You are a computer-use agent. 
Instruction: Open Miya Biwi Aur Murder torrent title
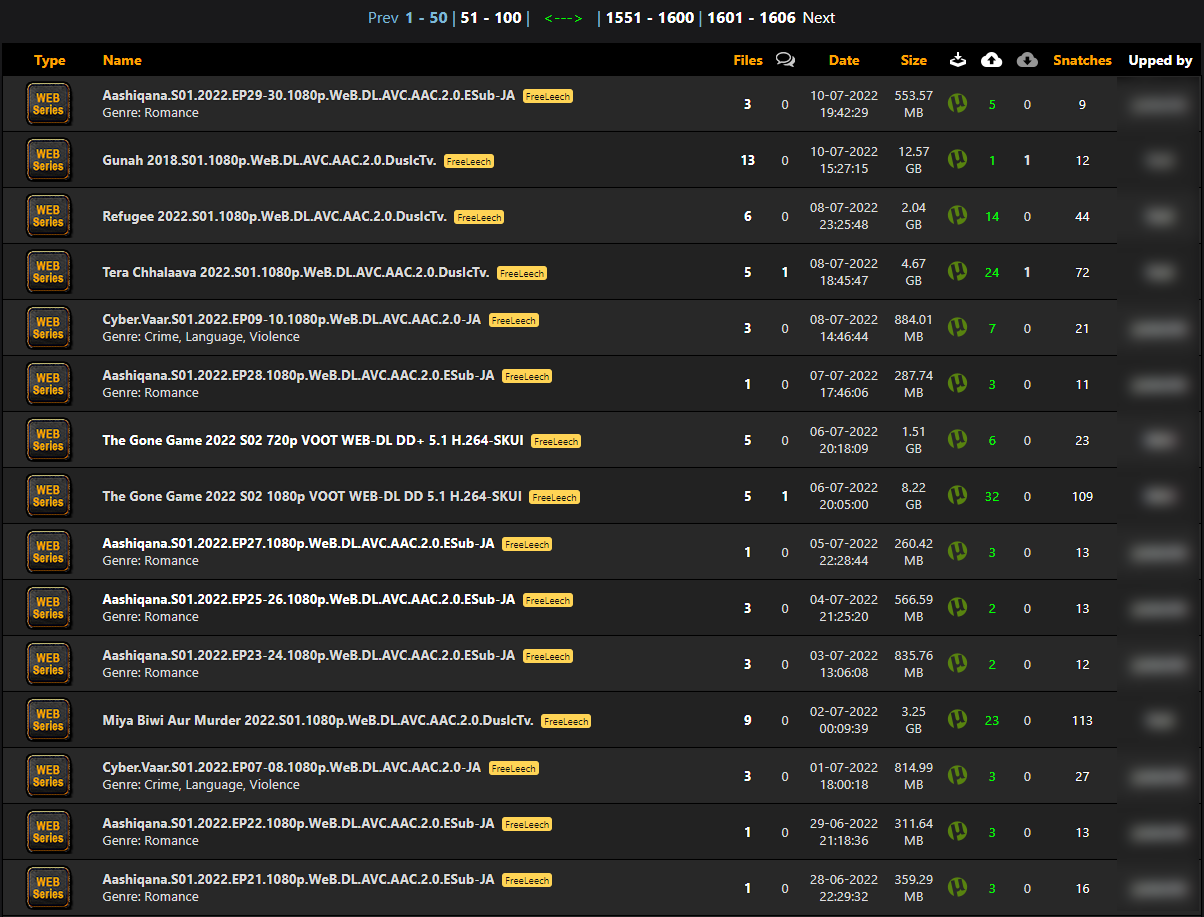[318, 720]
